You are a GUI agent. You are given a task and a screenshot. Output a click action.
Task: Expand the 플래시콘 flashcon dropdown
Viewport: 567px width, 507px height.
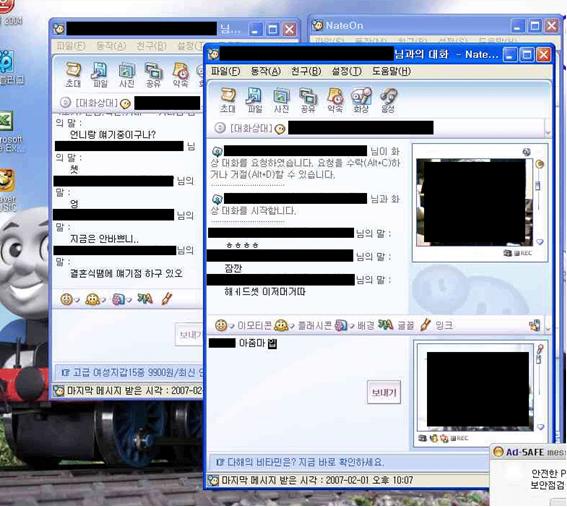[291, 326]
